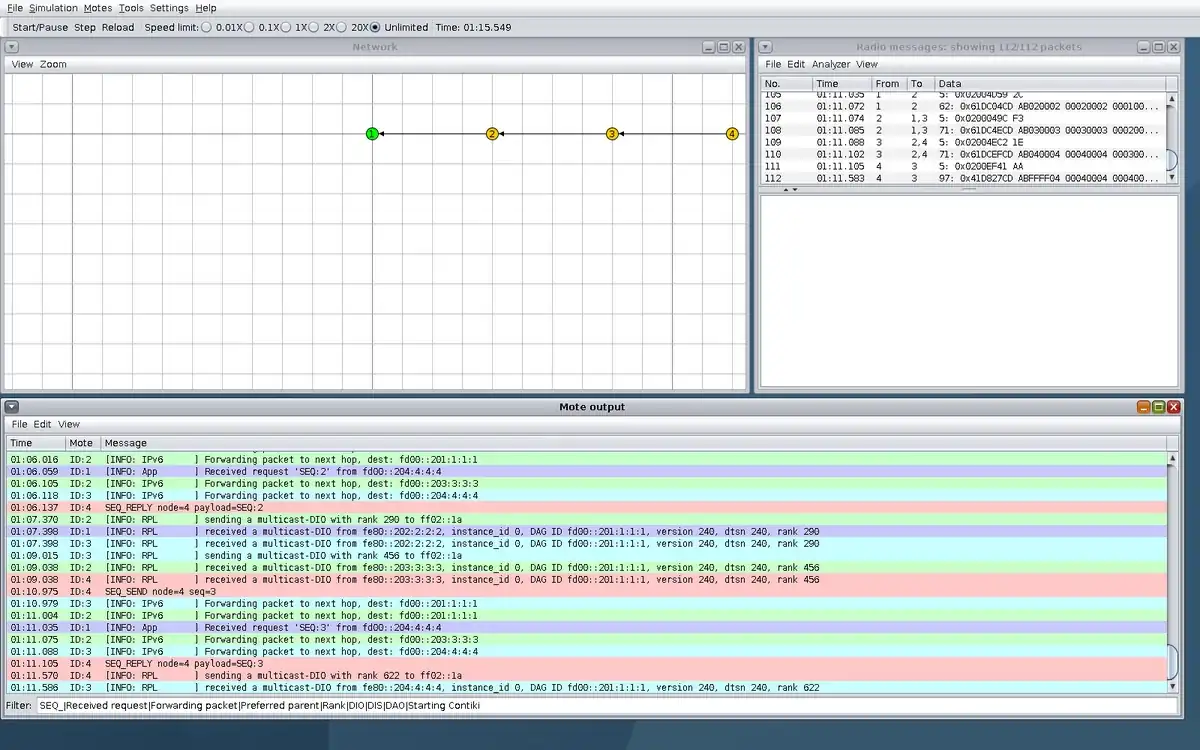Image resolution: width=1200 pixels, height=750 pixels.
Task: Select 'sending a multicast-DIO with rank 622' line
Action: (587, 676)
